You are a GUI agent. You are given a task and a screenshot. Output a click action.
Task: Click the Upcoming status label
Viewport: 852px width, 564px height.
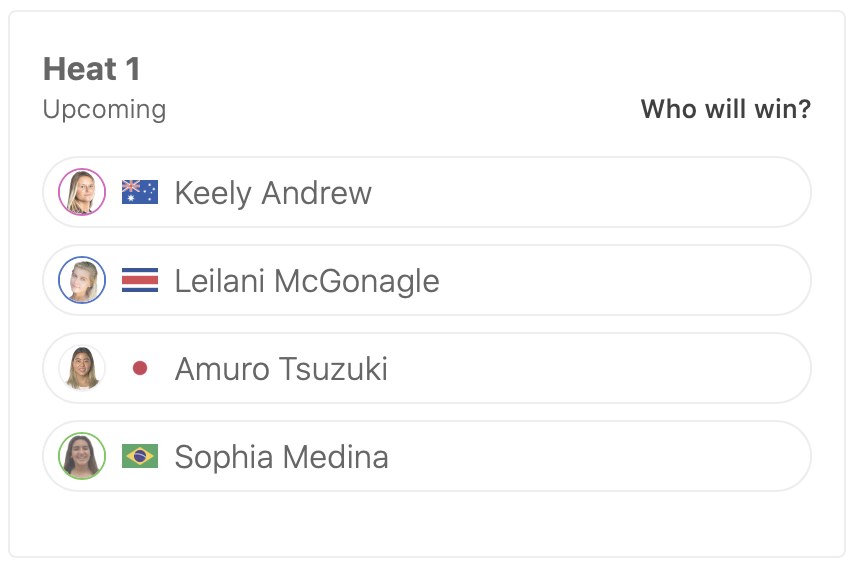pyautogui.click(x=104, y=109)
